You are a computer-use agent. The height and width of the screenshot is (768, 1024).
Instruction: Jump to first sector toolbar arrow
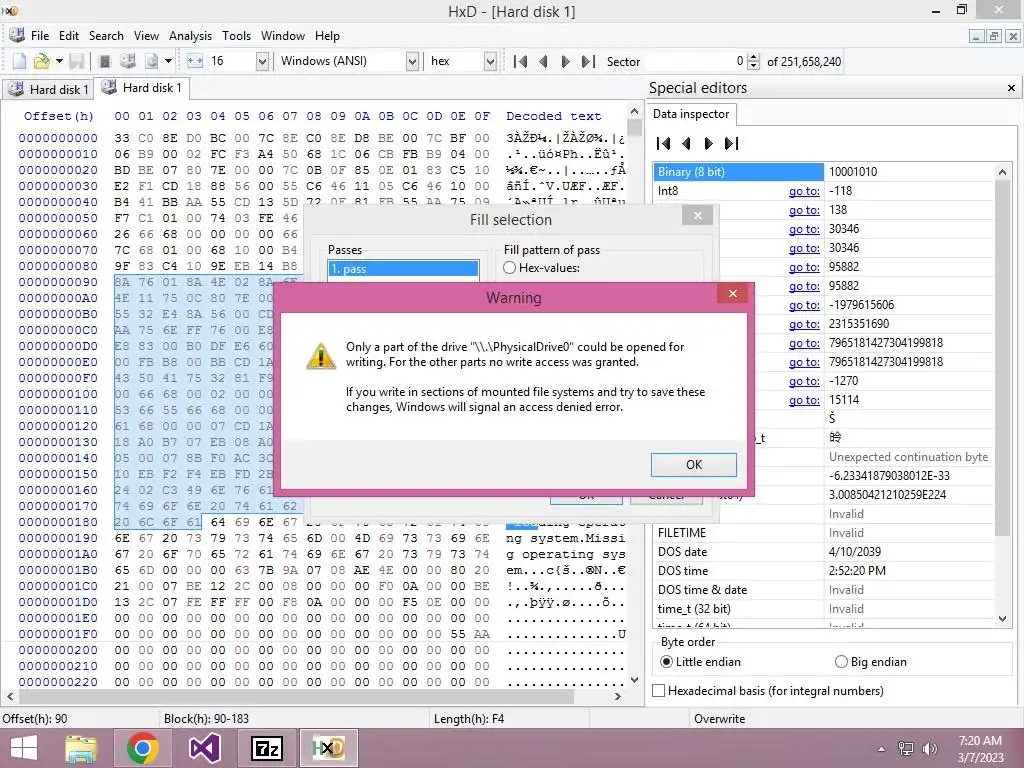[520, 61]
